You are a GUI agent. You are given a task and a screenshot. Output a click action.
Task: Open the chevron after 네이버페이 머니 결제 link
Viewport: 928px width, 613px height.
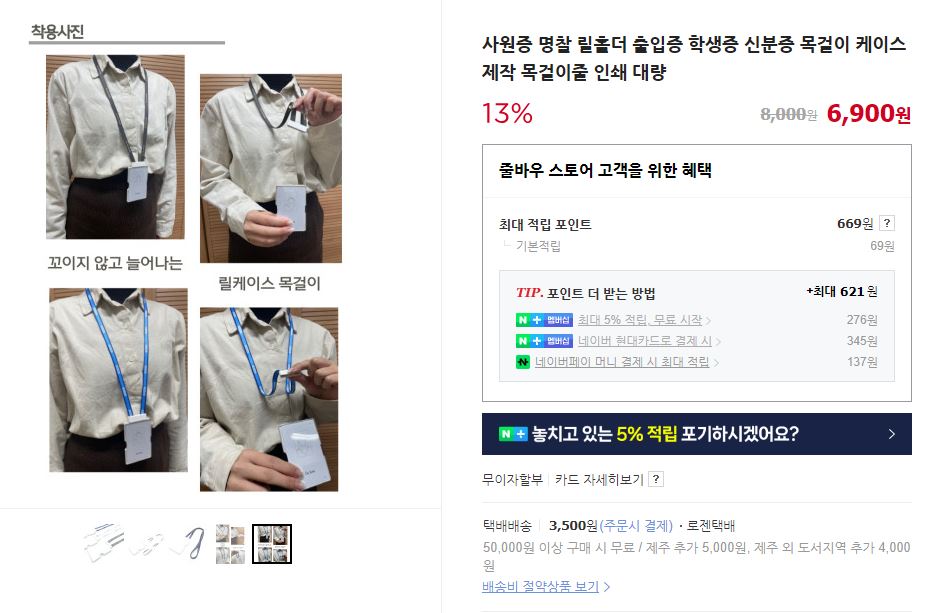[716, 363]
